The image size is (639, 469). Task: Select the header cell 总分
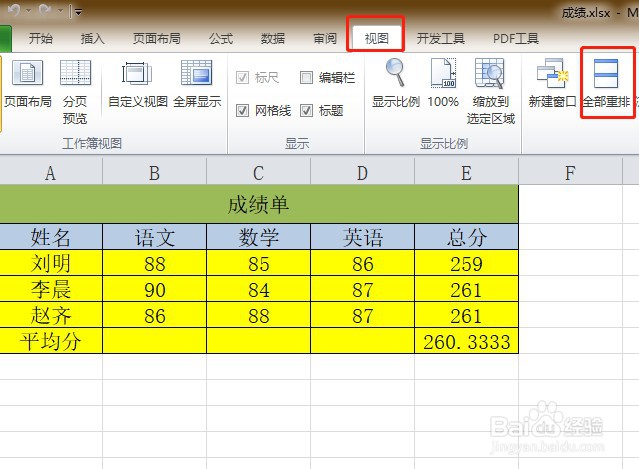[466, 237]
